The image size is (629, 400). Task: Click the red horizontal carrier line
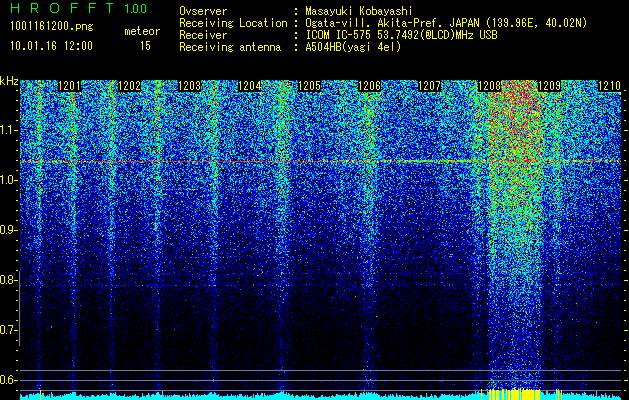click(321, 161)
